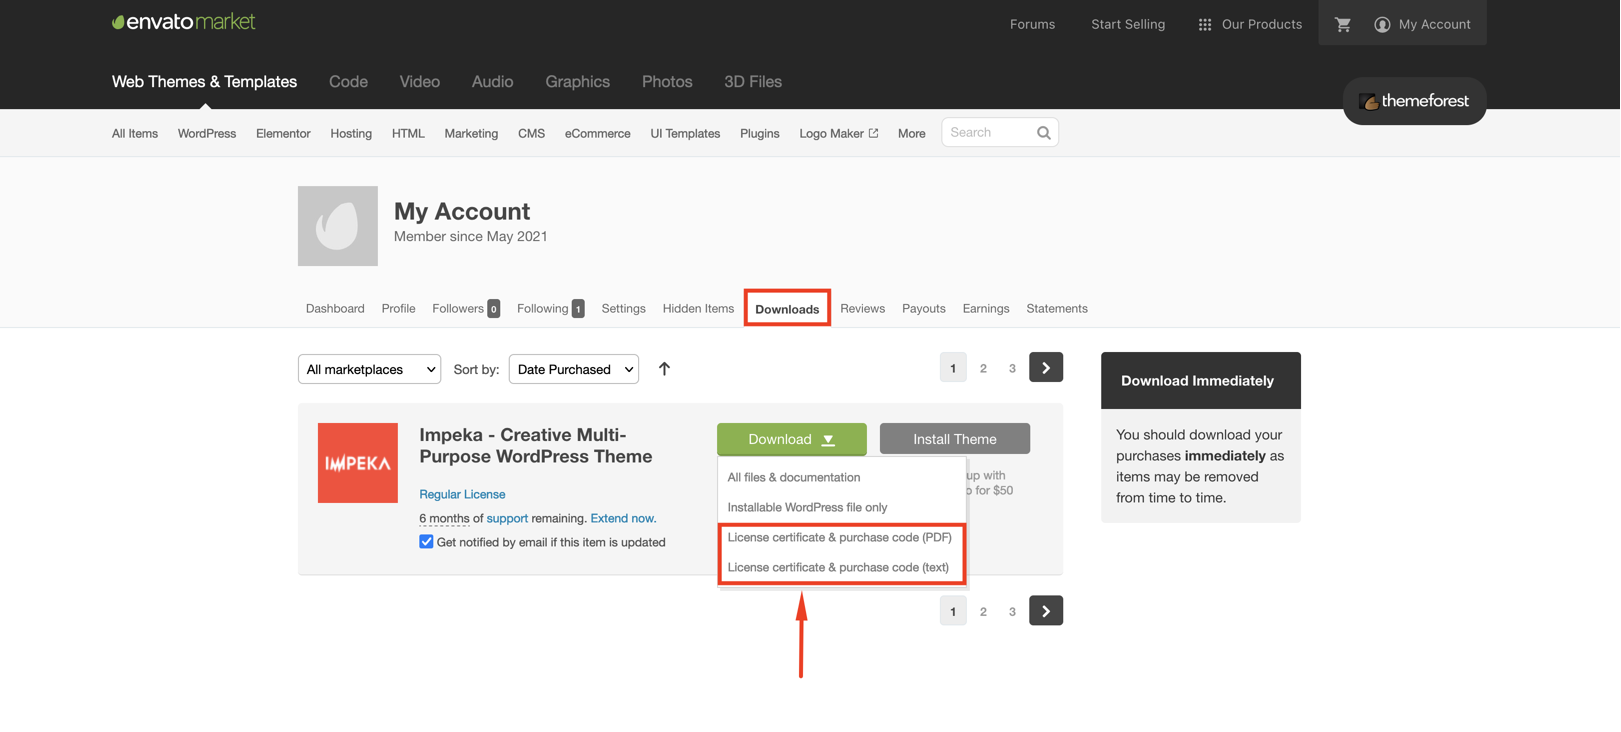Image resolution: width=1621 pixels, height=732 pixels.
Task: Open the All marketplaces dropdown
Action: click(369, 369)
